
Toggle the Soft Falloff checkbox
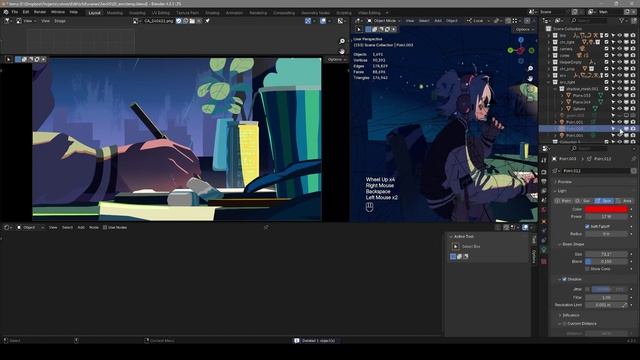pyautogui.click(x=587, y=226)
